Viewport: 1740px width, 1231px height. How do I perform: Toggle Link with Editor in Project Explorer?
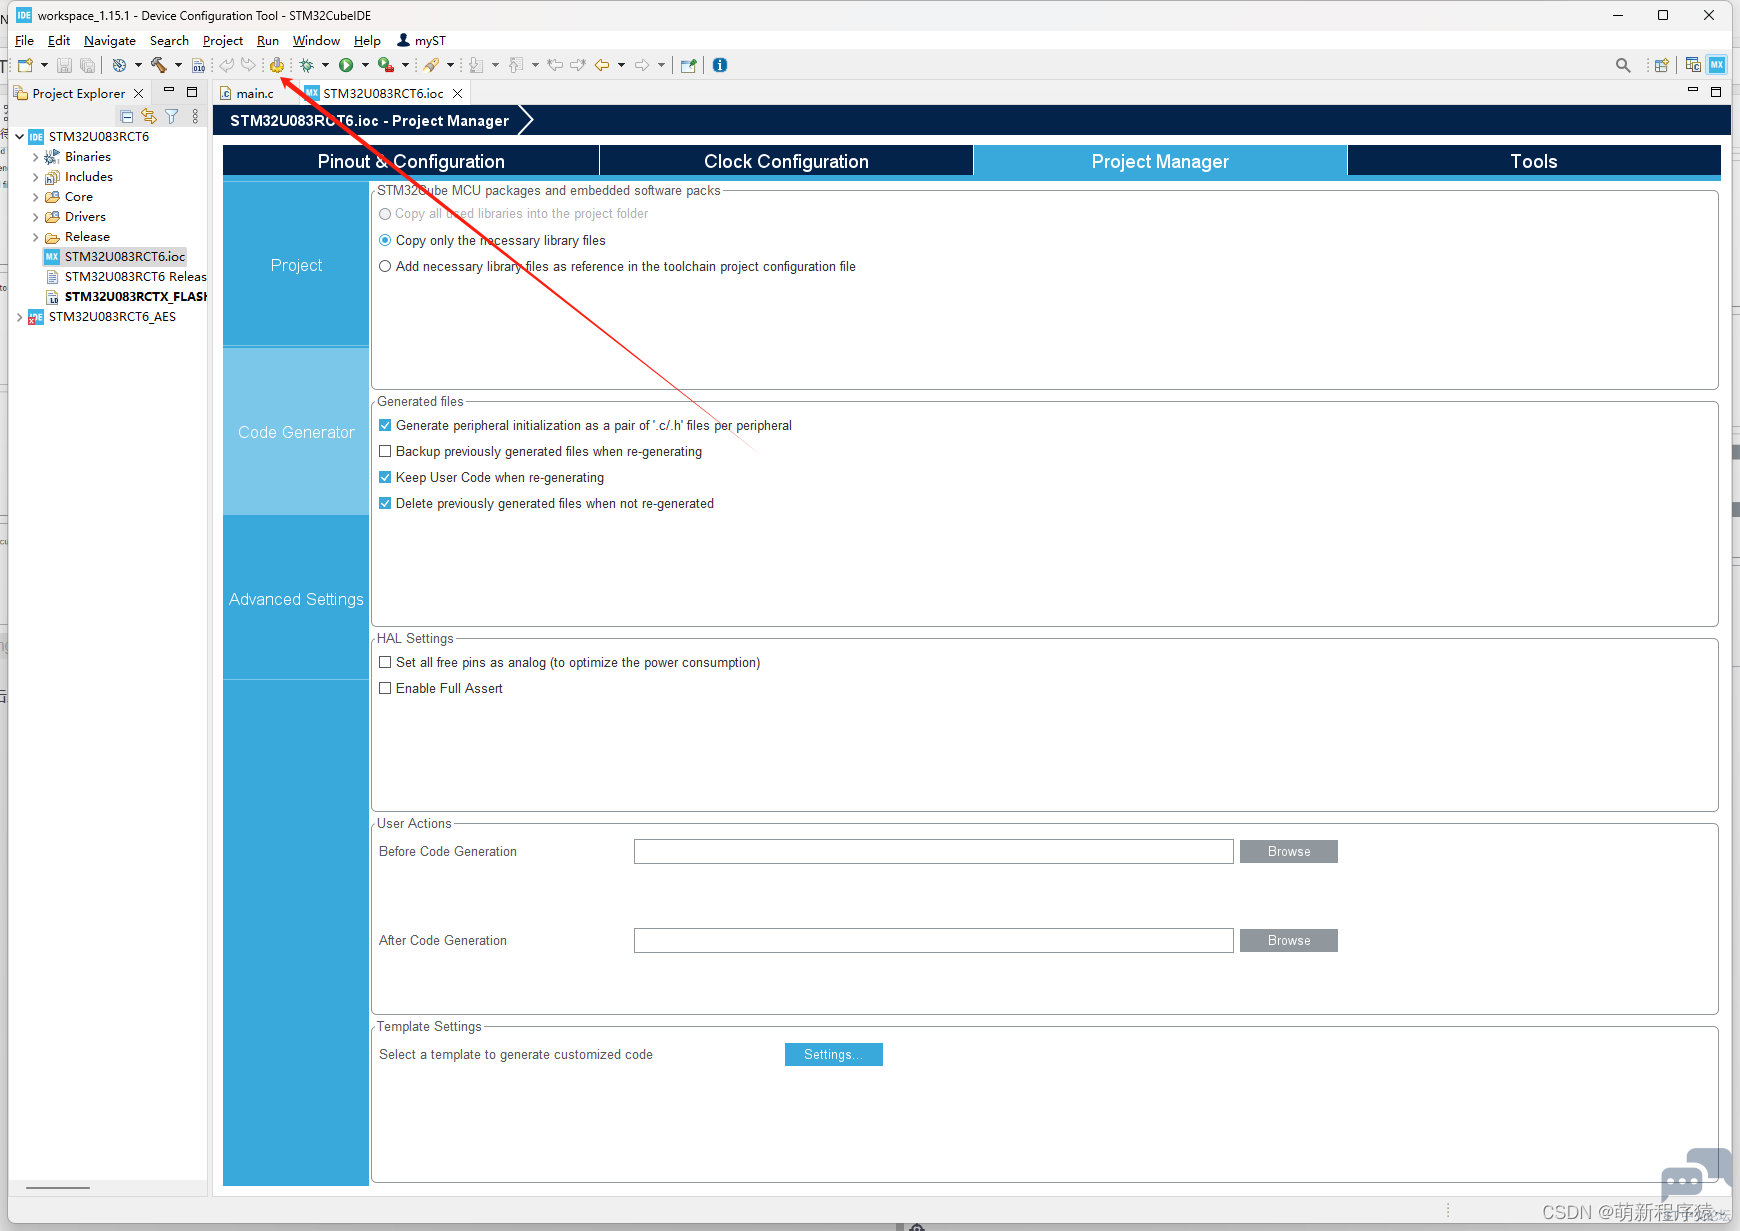click(149, 117)
